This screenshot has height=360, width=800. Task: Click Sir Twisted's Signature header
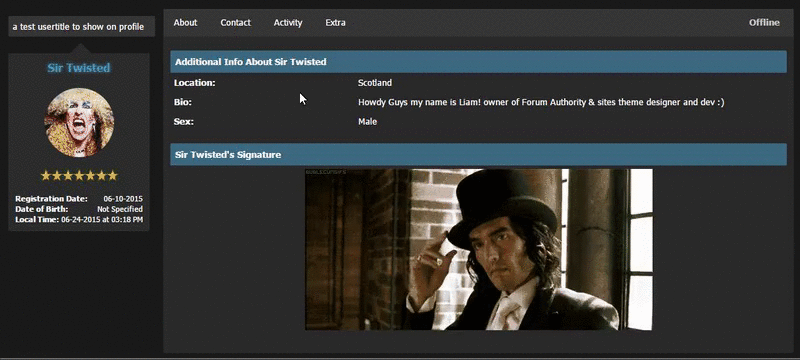(x=478, y=155)
